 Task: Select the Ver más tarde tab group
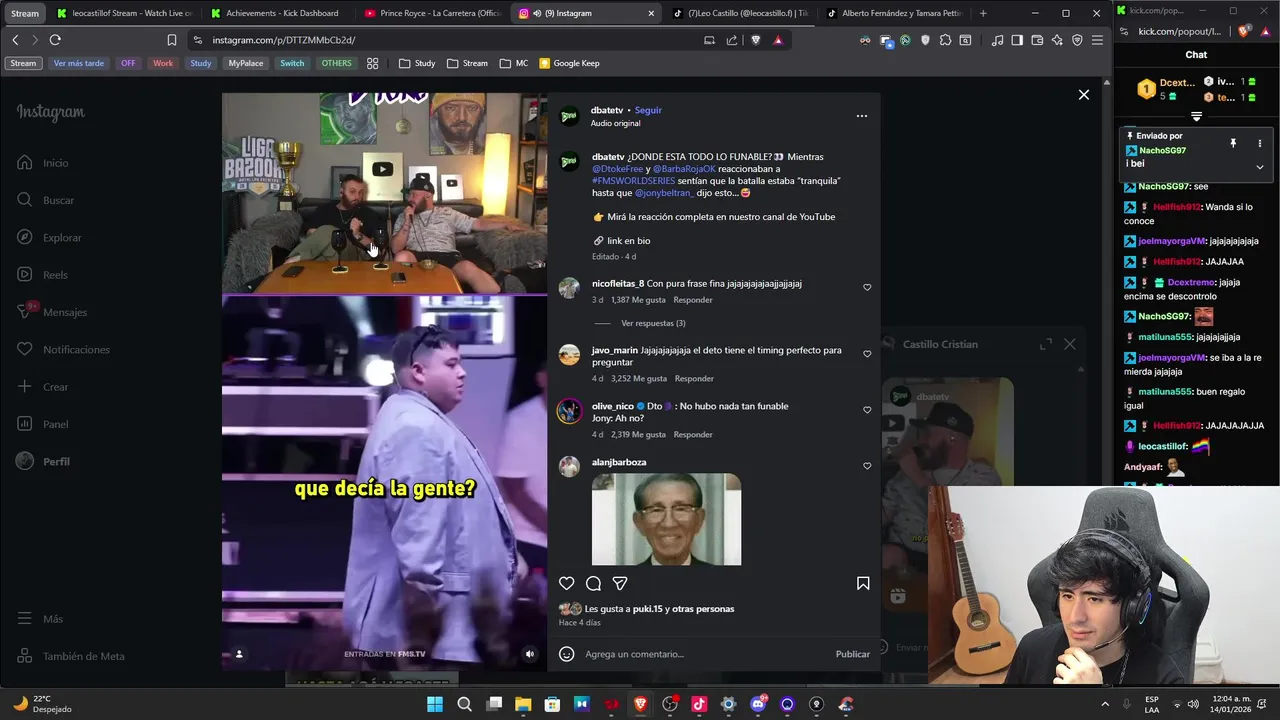(79, 63)
